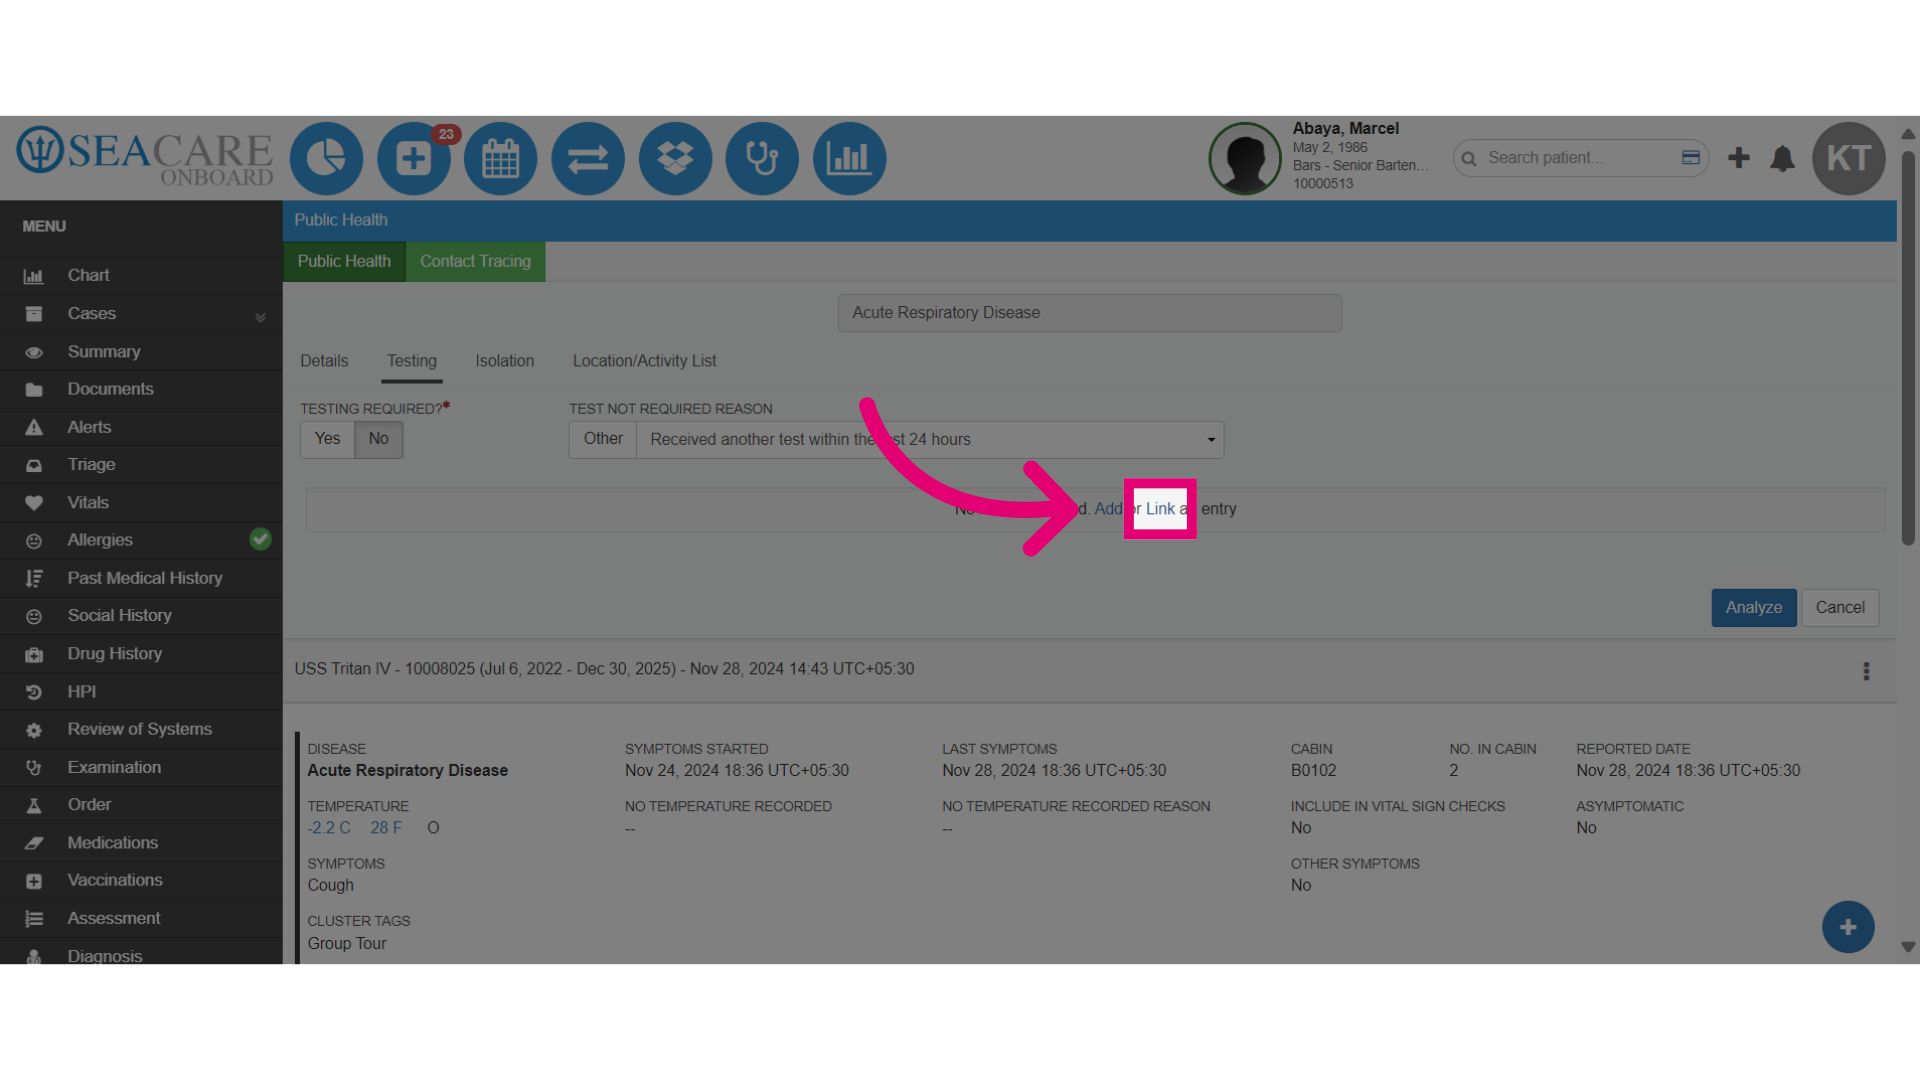Screen dimensions: 1920x1080
Task: Click the scrollbar up arrow
Action: [x=1908, y=133]
